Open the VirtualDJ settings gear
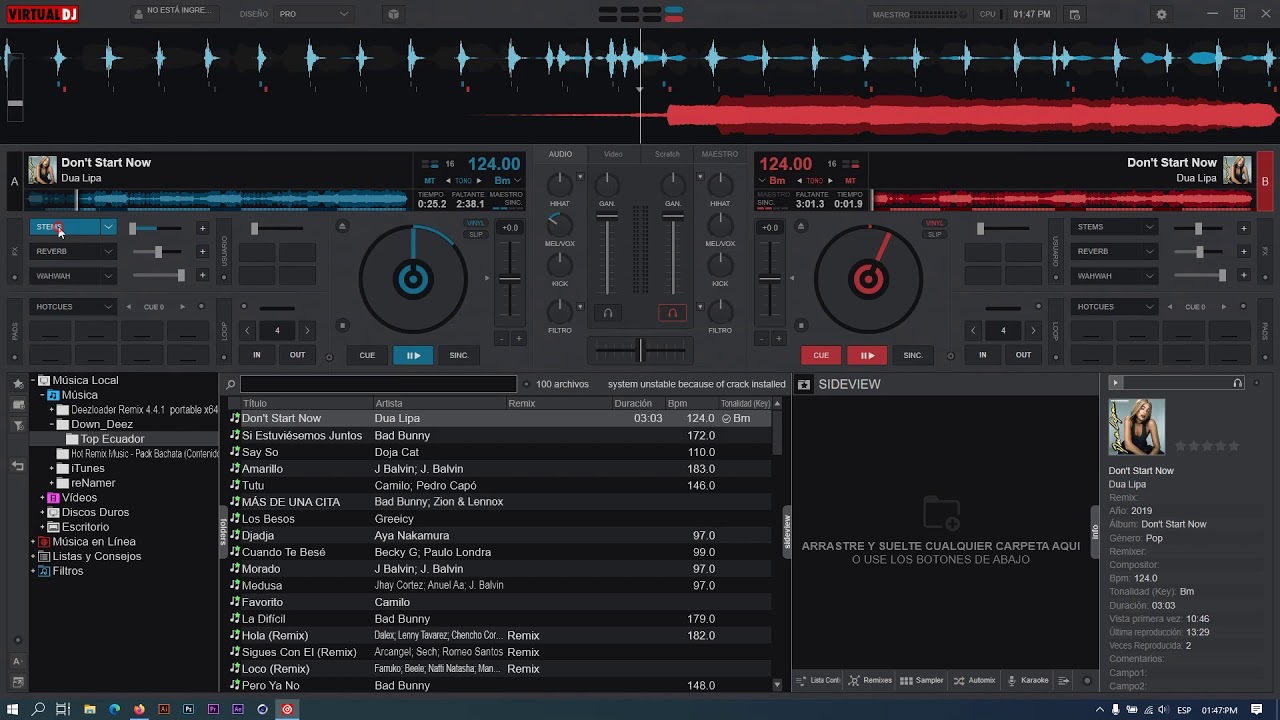Viewport: 1280px width, 720px height. (x=1161, y=14)
